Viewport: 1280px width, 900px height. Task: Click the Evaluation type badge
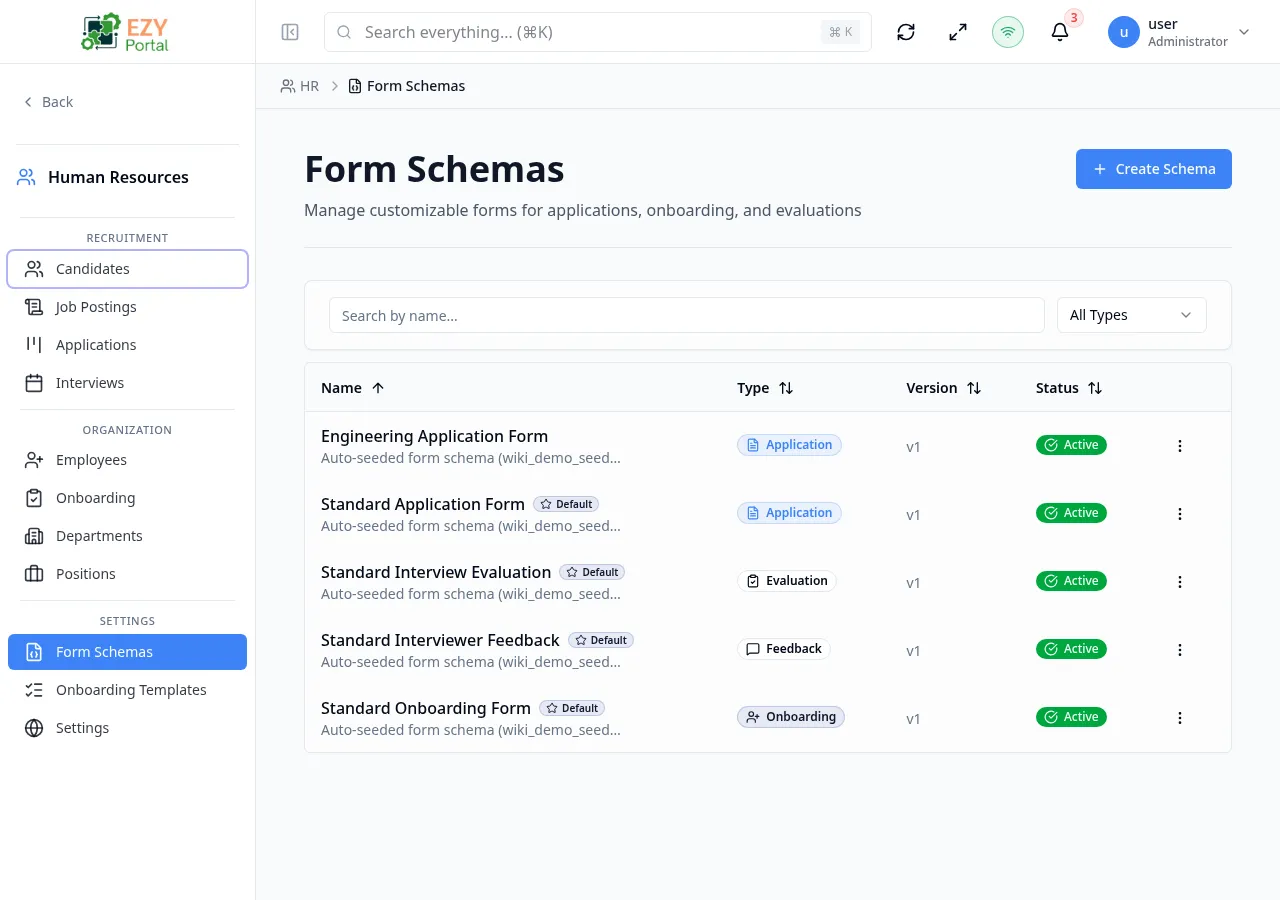(787, 581)
